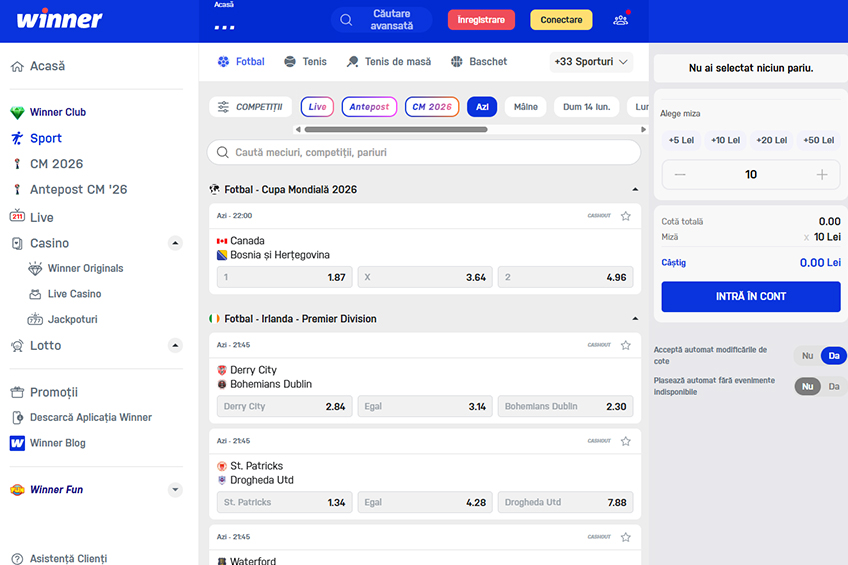Click left arrow of date filter scrollbar
This screenshot has width=848, height=565.
(298, 130)
